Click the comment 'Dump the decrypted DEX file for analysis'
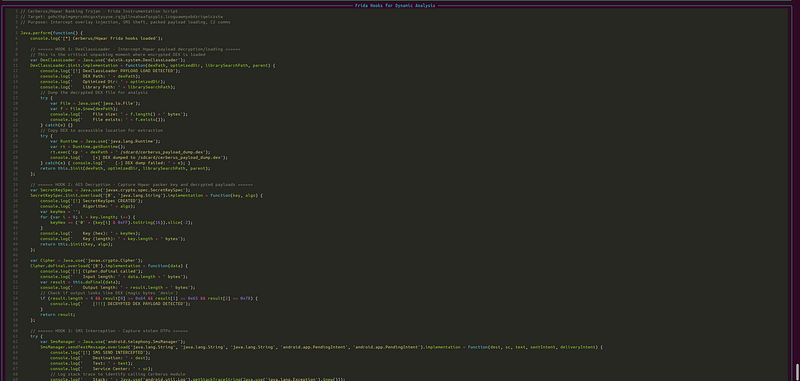Viewport: 800px width, 381px height. 94,92
